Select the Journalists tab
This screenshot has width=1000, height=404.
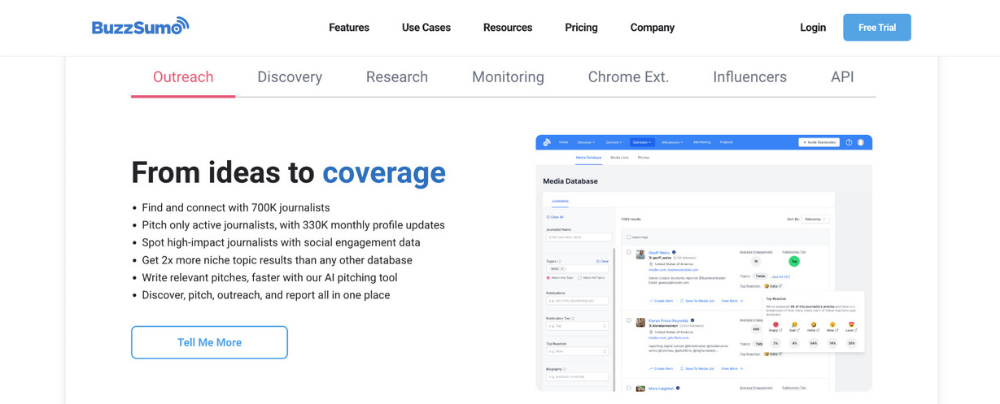pyautogui.click(x=560, y=201)
